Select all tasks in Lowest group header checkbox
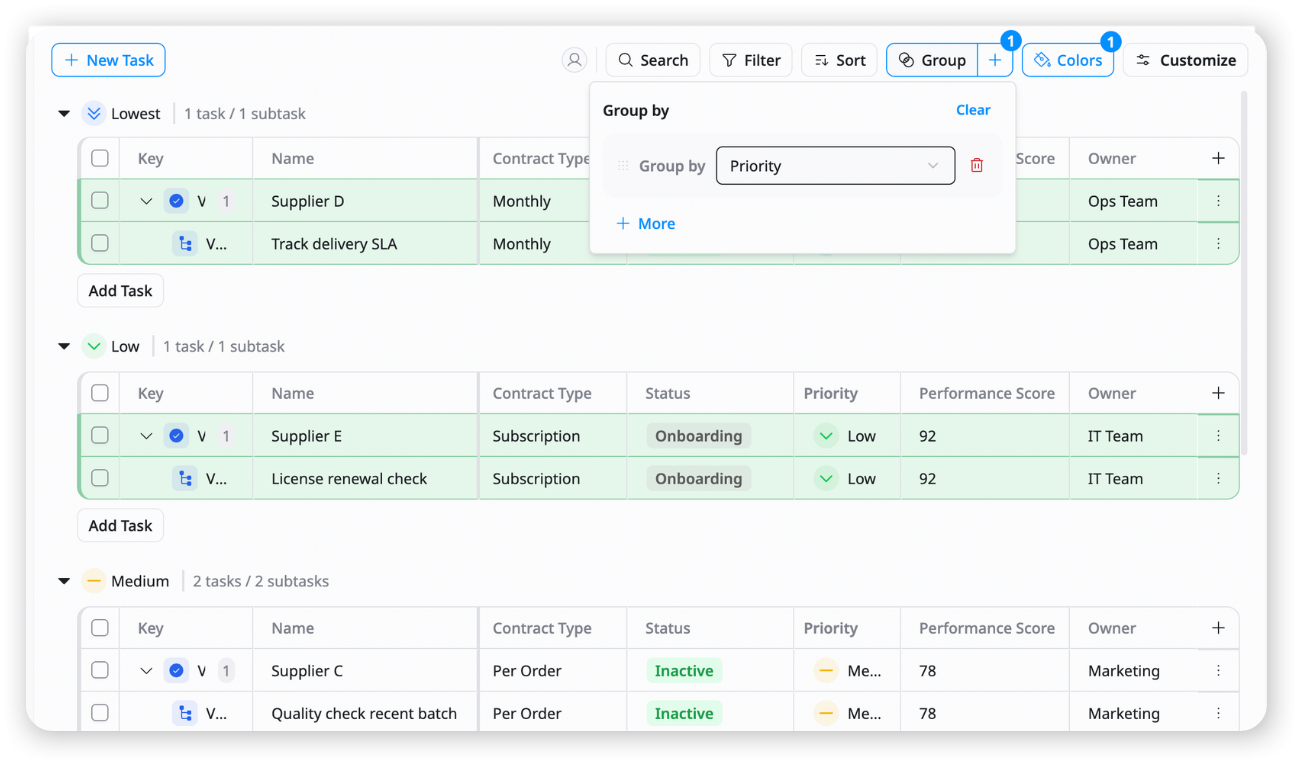Viewport: 1299px width, 765px height. coord(100,158)
